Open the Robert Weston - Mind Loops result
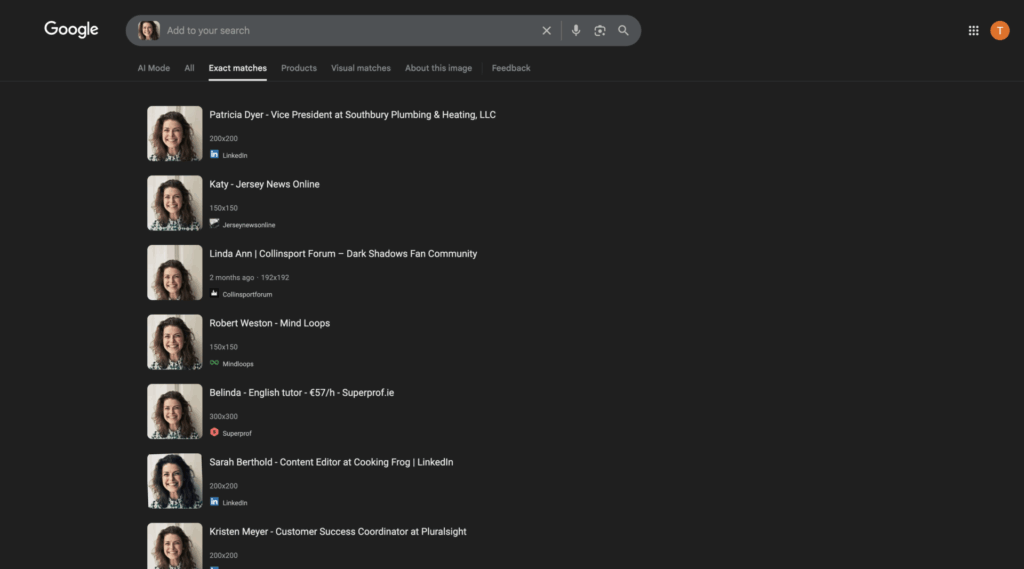The width and height of the screenshot is (1024, 569). 269,323
